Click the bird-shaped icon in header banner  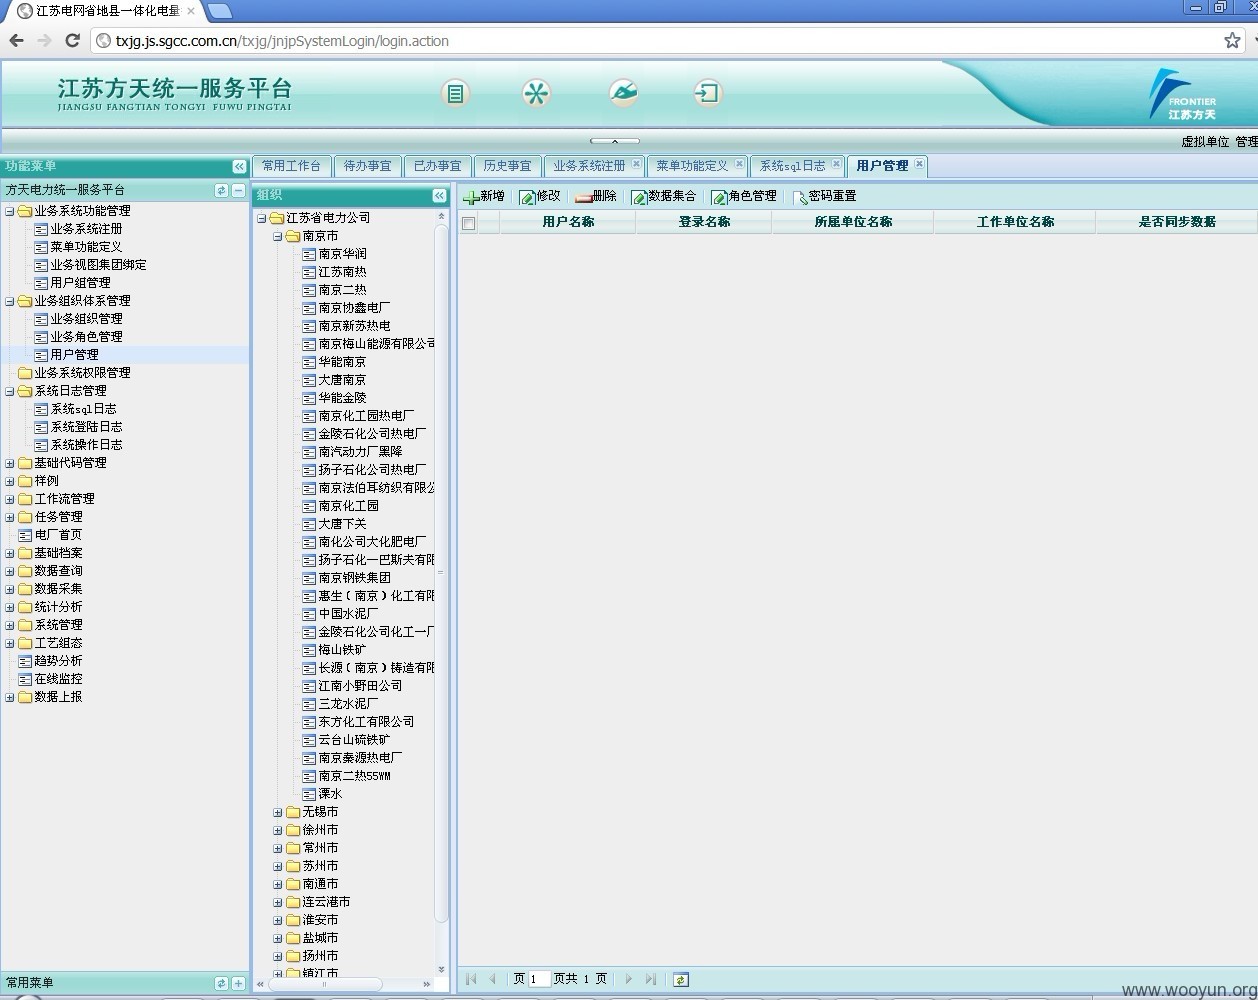pyautogui.click(x=623, y=93)
